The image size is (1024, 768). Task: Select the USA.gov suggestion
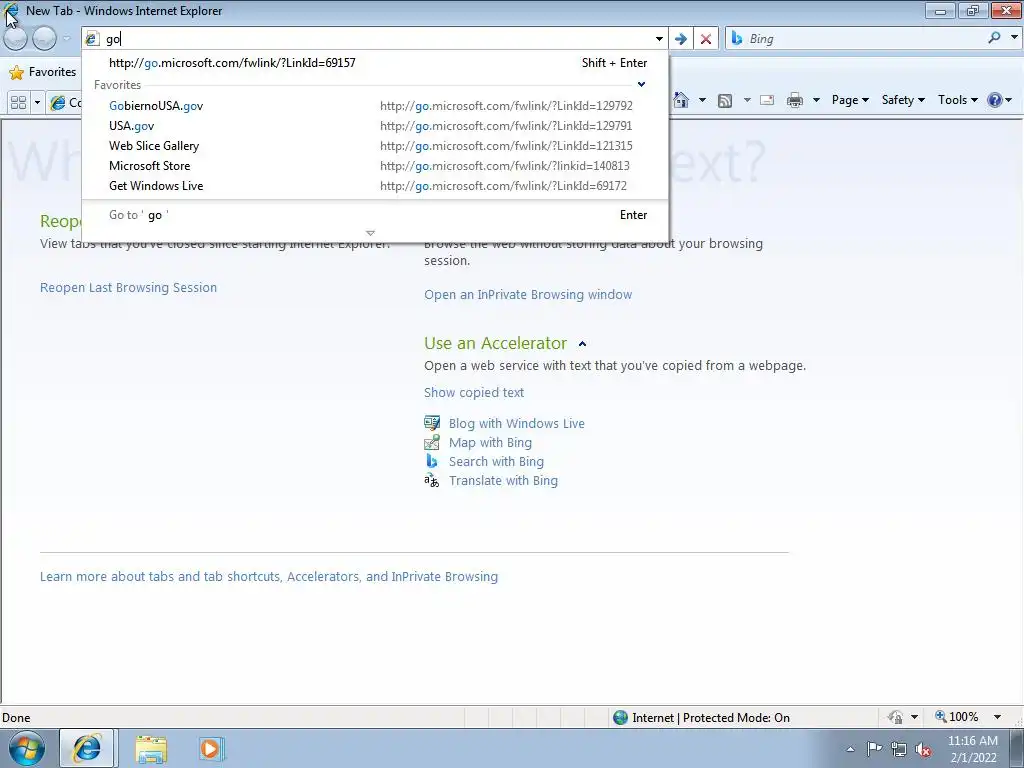(x=375, y=126)
